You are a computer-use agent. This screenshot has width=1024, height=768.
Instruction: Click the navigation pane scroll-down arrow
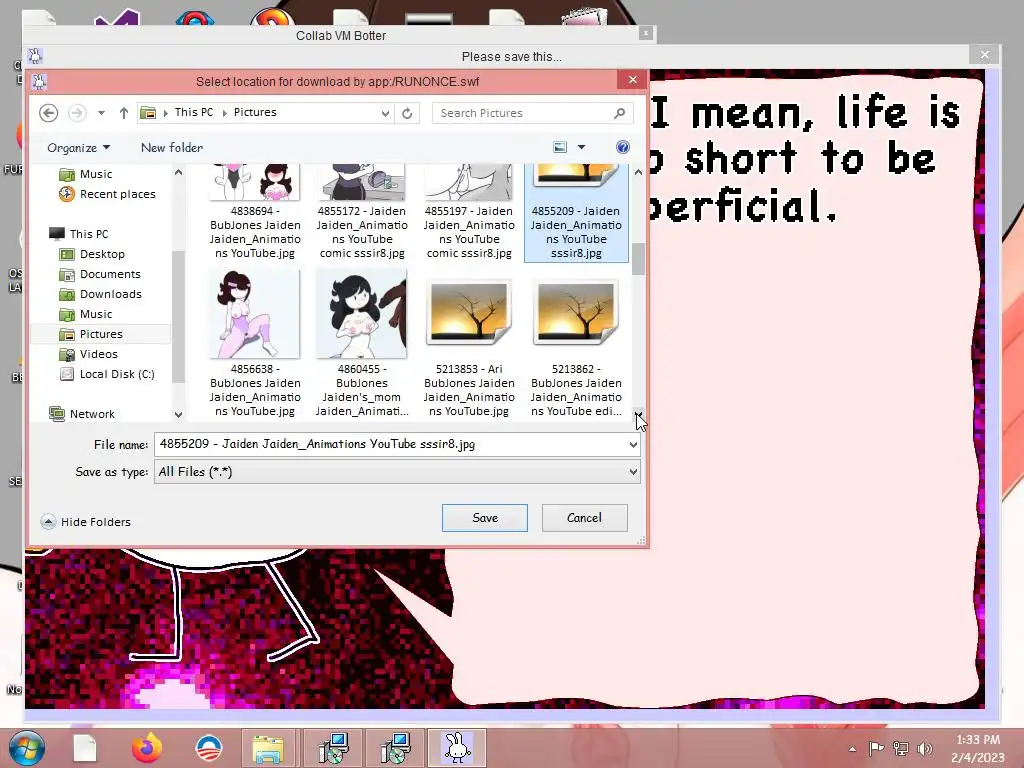(178, 414)
